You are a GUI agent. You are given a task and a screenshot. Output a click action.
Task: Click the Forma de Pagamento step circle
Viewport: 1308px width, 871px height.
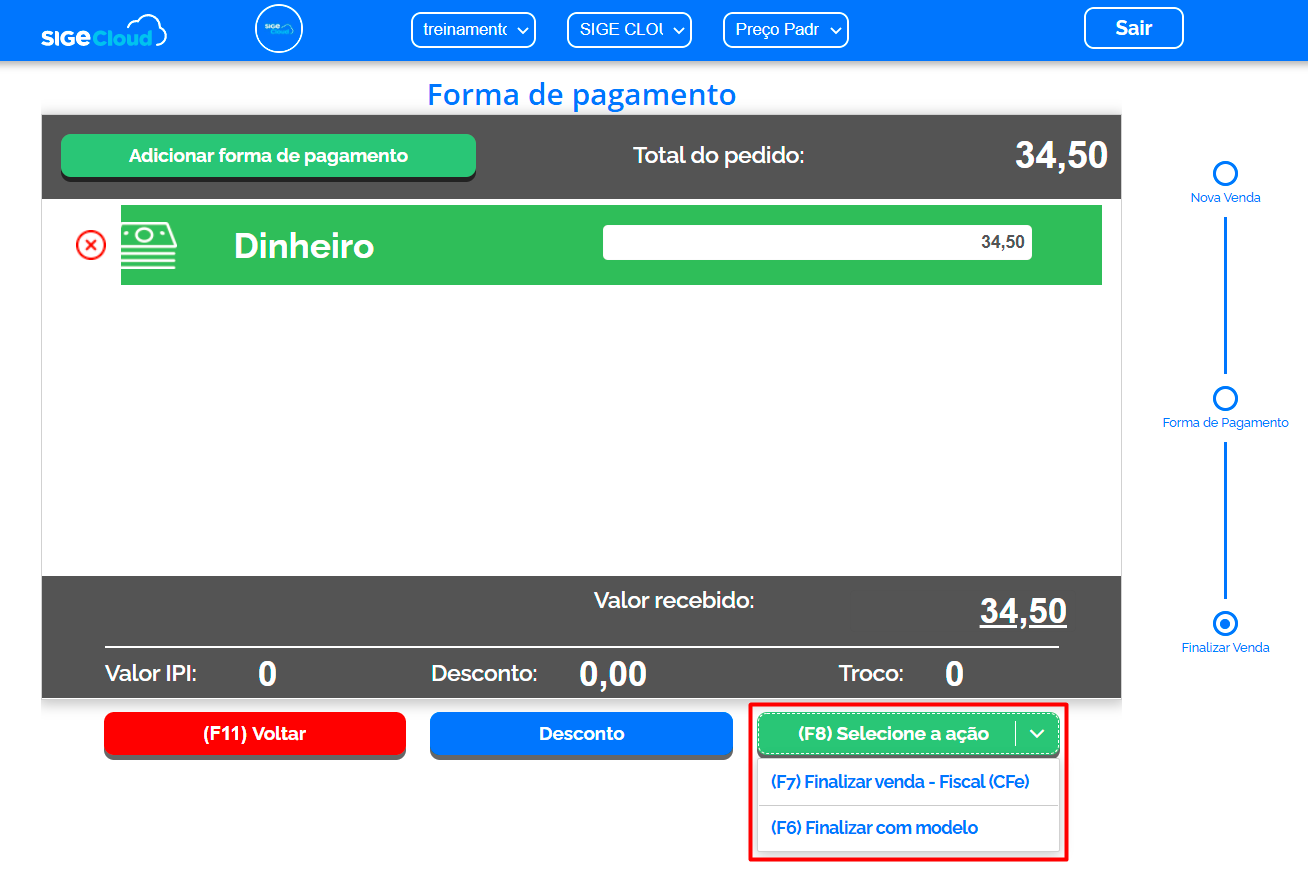click(x=1225, y=398)
